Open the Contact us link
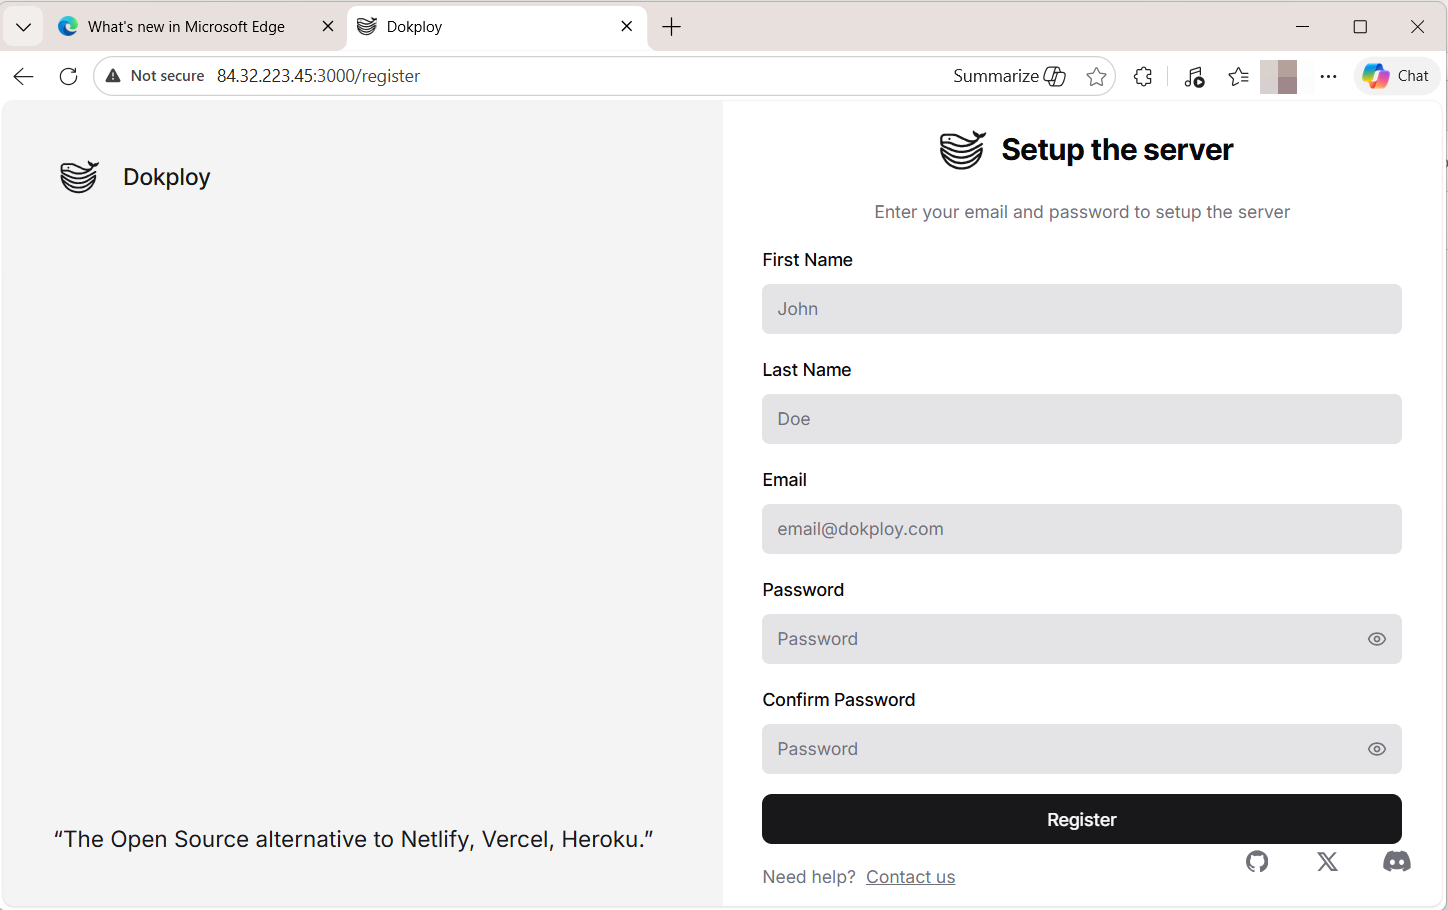This screenshot has height=910, width=1448. click(910, 876)
